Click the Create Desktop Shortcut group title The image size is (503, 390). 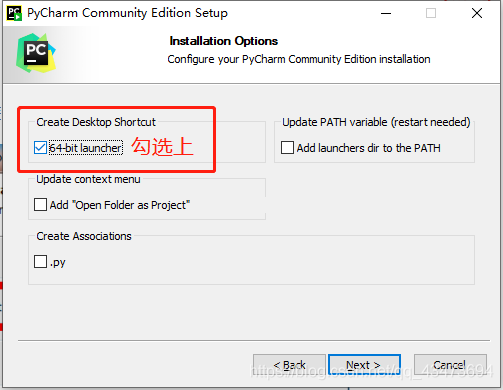pyautogui.click(x=96, y=122)
